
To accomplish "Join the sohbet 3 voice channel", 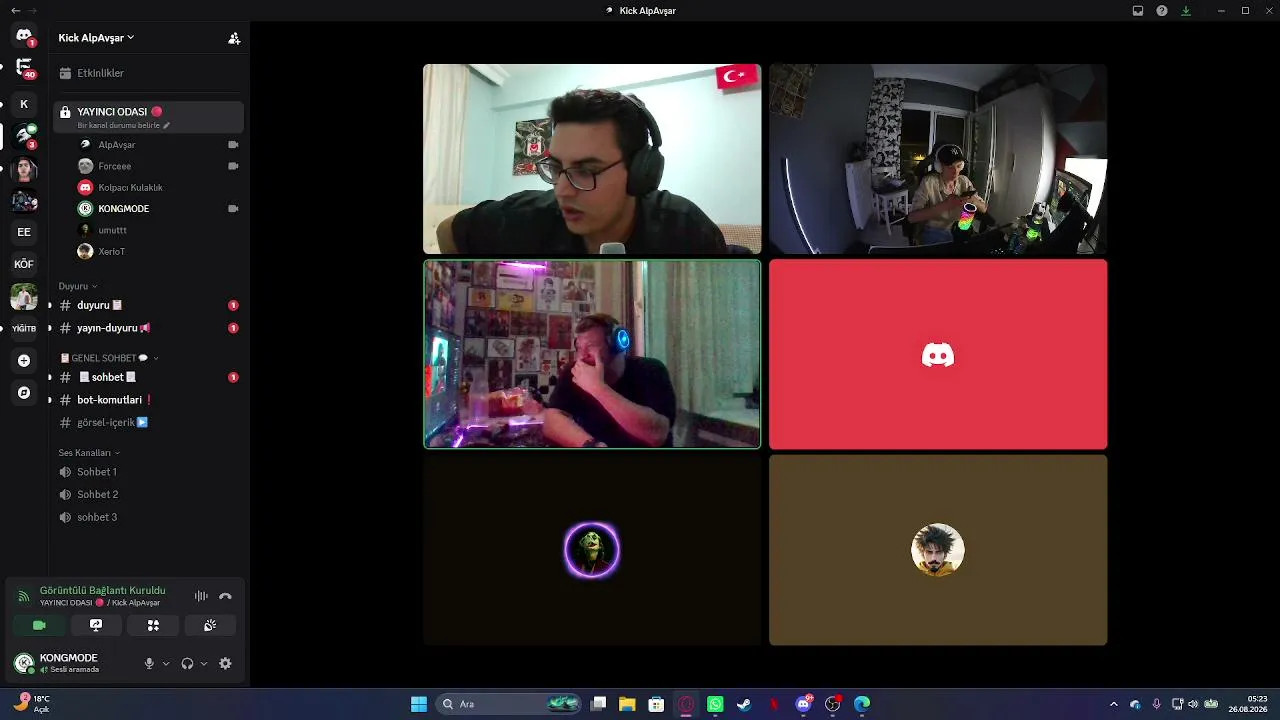I will (x=148, y=517).
